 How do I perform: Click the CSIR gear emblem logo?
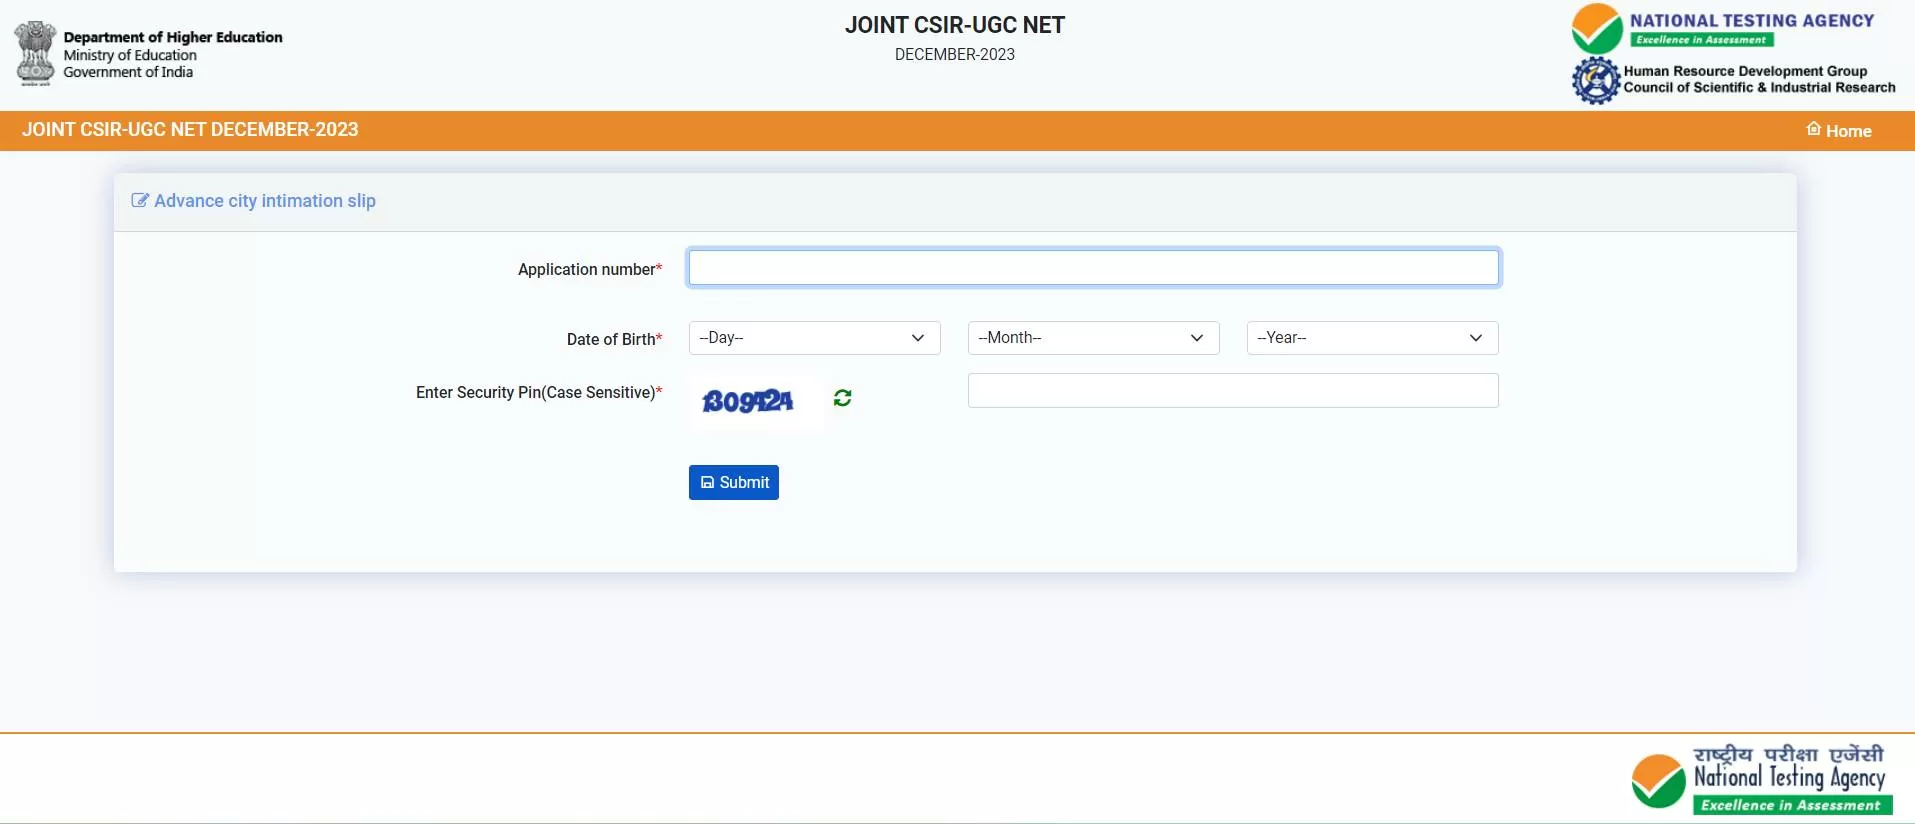(1595, 80)
